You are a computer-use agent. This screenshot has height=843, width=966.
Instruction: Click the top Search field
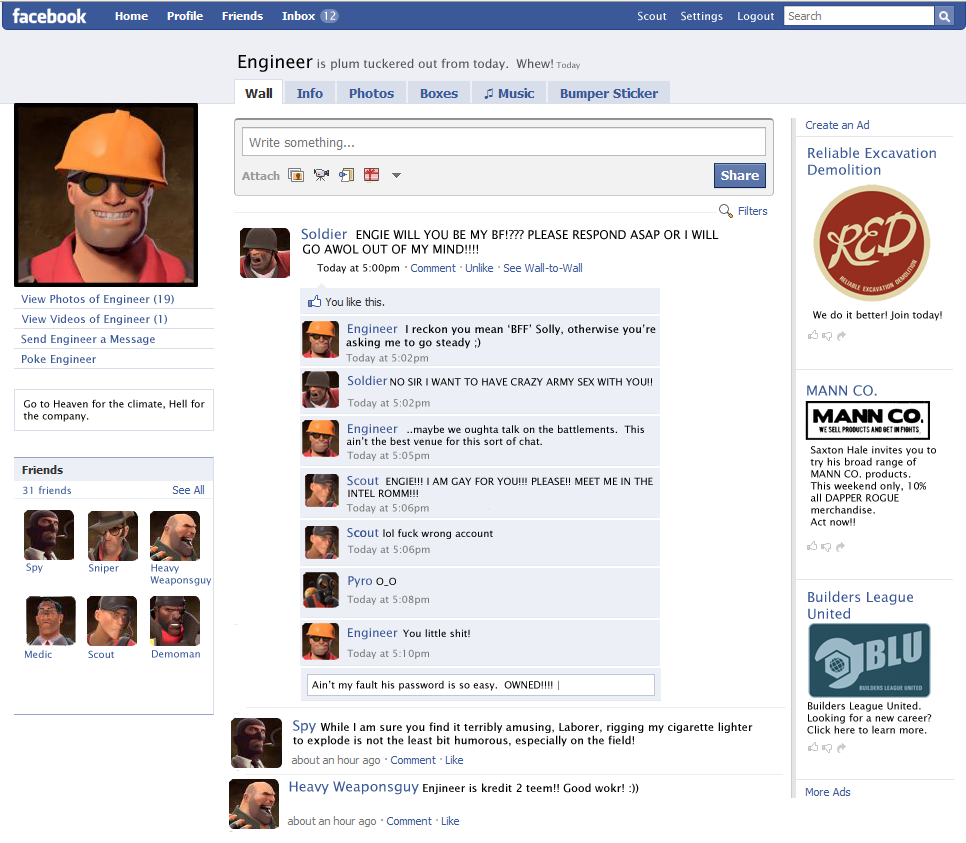859,16
